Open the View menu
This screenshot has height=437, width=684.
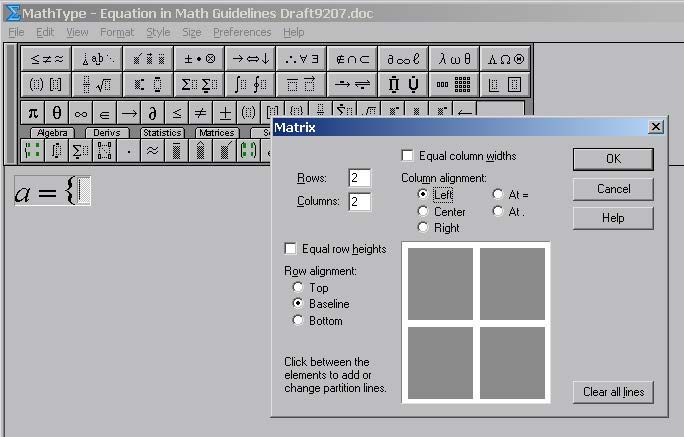pyautogui.click(x=77, y=32)
